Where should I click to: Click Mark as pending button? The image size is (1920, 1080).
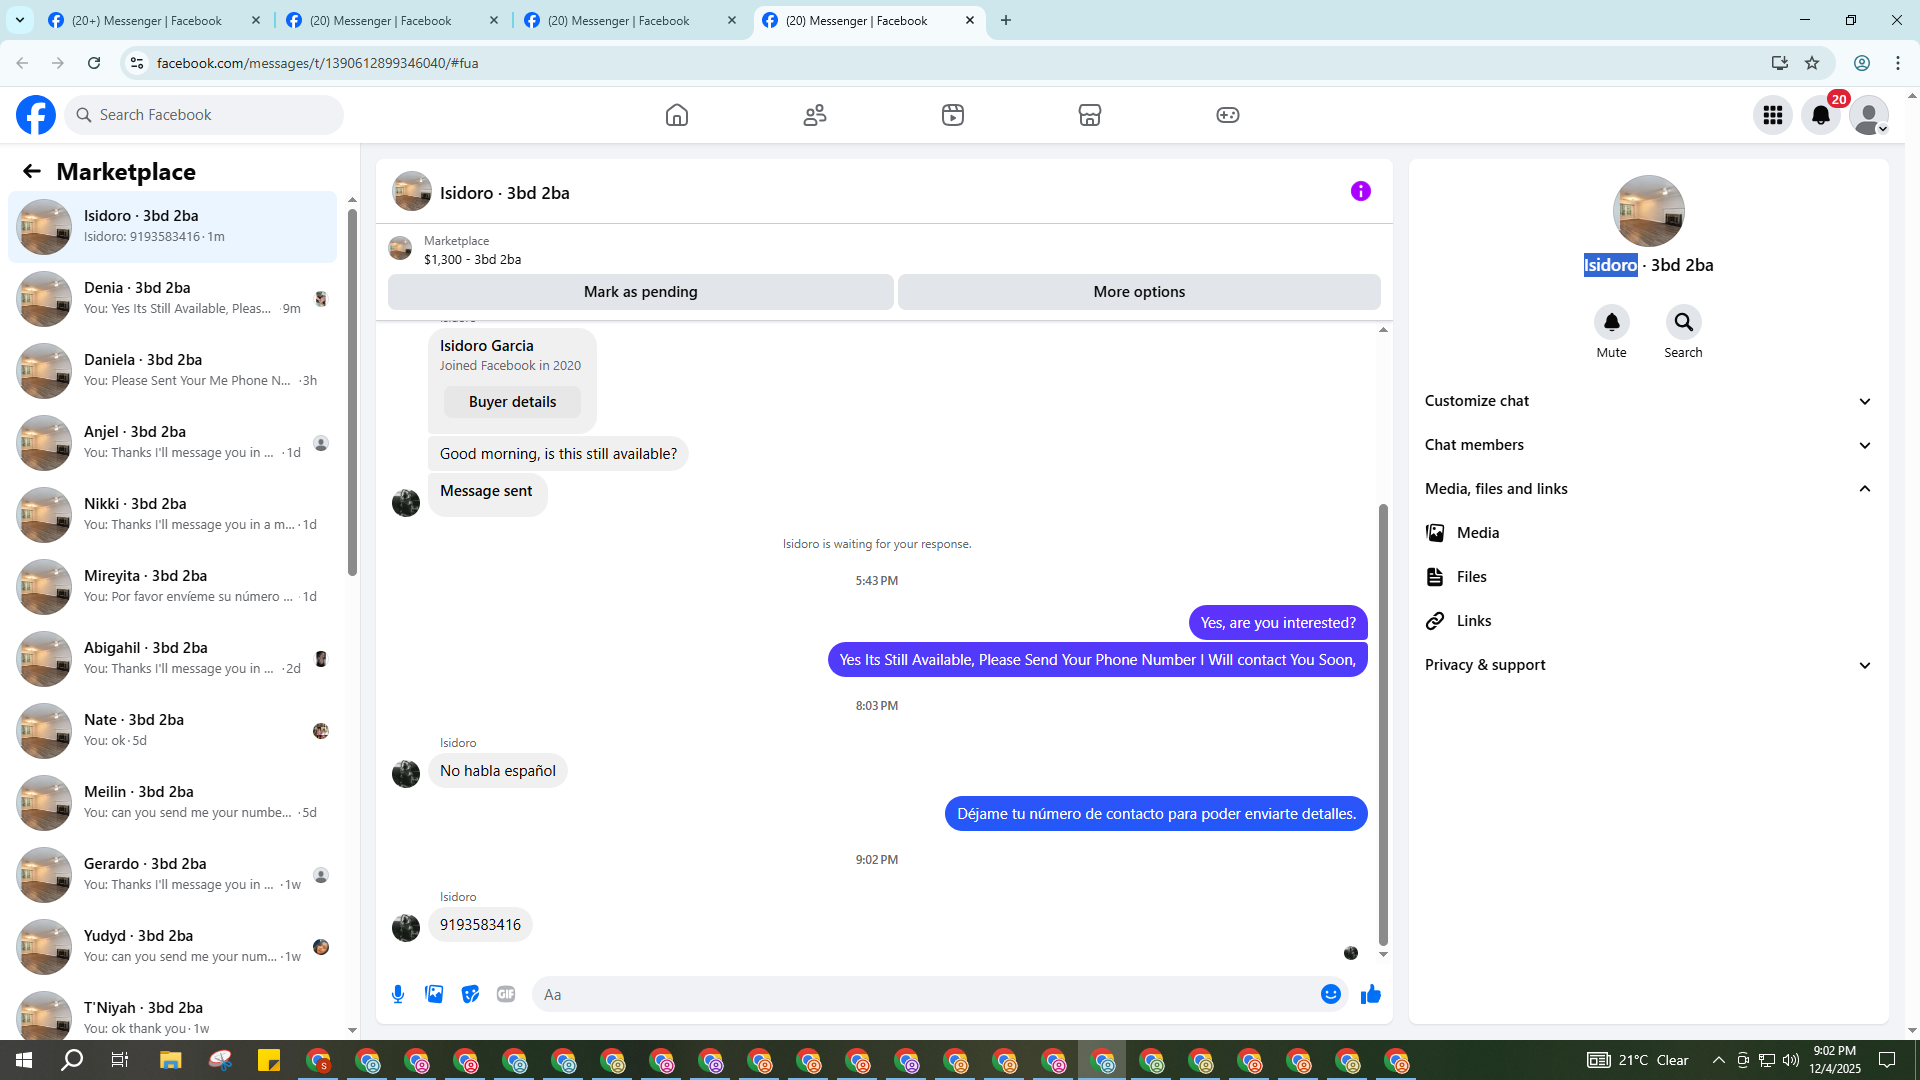(640, 292)
